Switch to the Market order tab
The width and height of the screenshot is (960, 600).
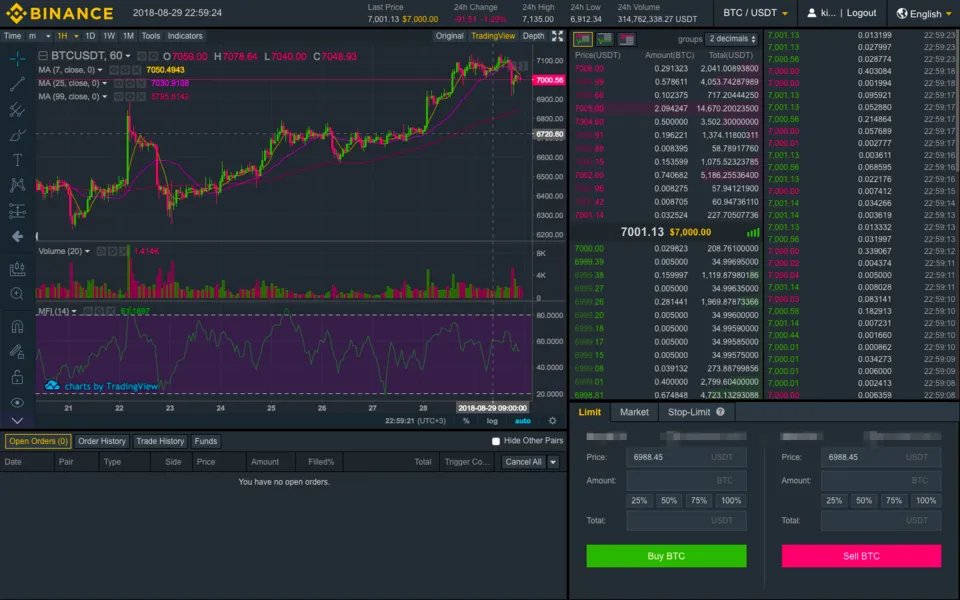coord(634,412)
